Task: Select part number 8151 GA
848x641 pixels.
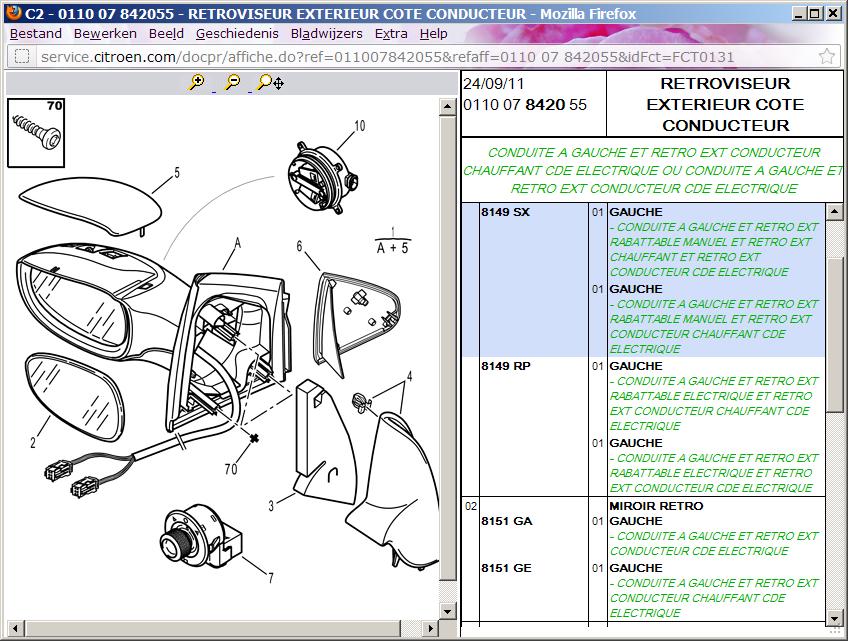Action: click(x=507, y=521)
